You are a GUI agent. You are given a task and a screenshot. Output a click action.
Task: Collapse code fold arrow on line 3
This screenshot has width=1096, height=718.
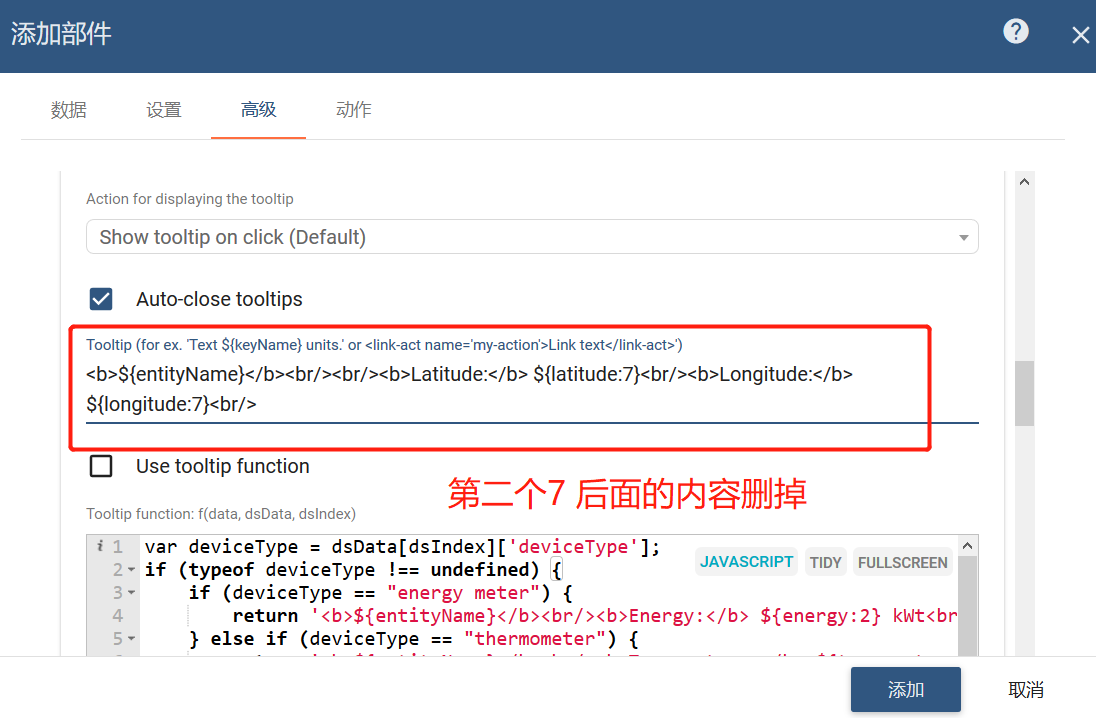131,594
